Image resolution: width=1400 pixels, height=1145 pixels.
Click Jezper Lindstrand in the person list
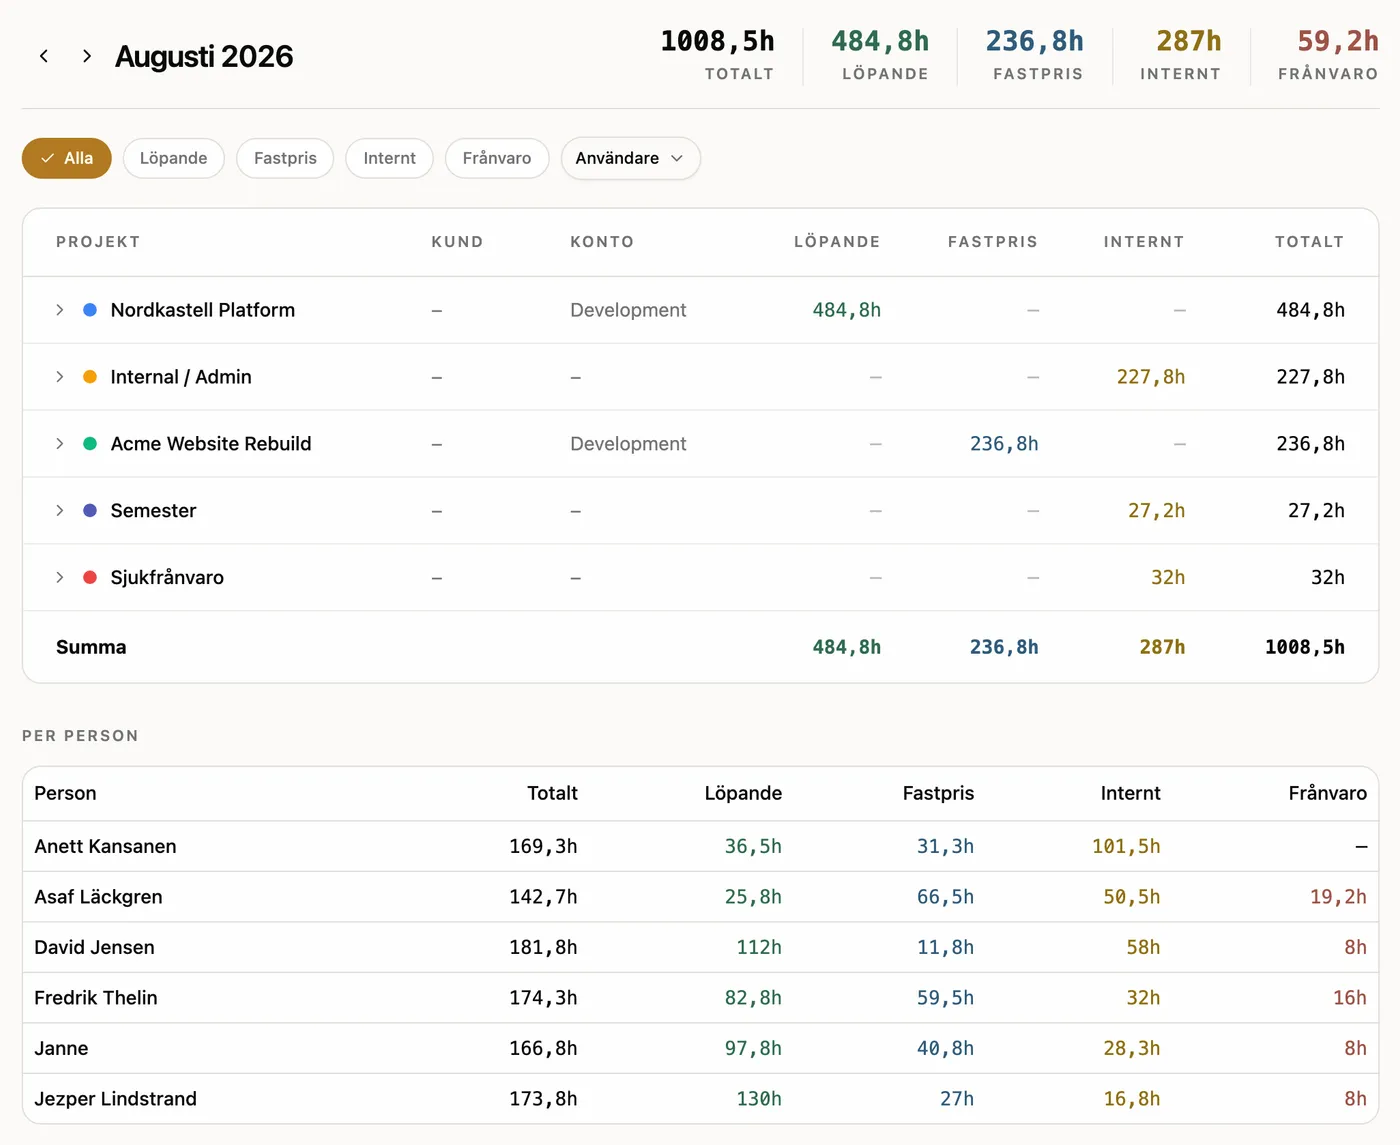(x=115, y=1099)
